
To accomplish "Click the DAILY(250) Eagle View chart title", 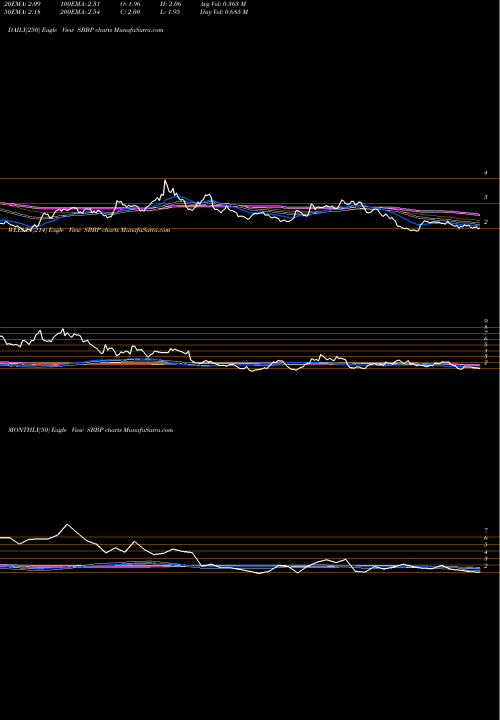I will pos(85,30).
